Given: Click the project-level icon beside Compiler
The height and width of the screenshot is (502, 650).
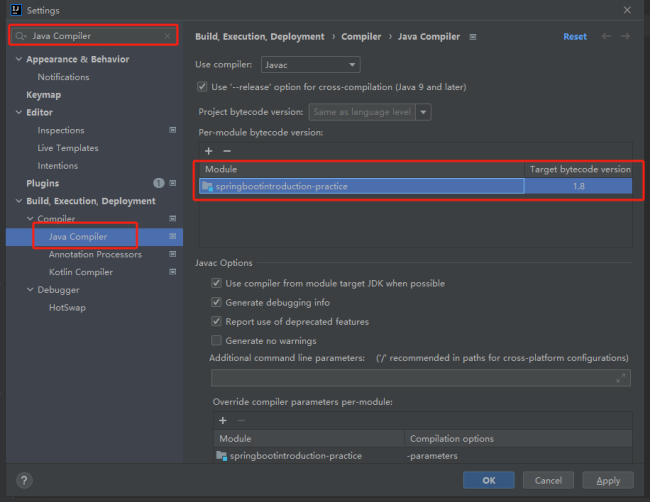Looking at the screenshot, I should pos(172,218).
